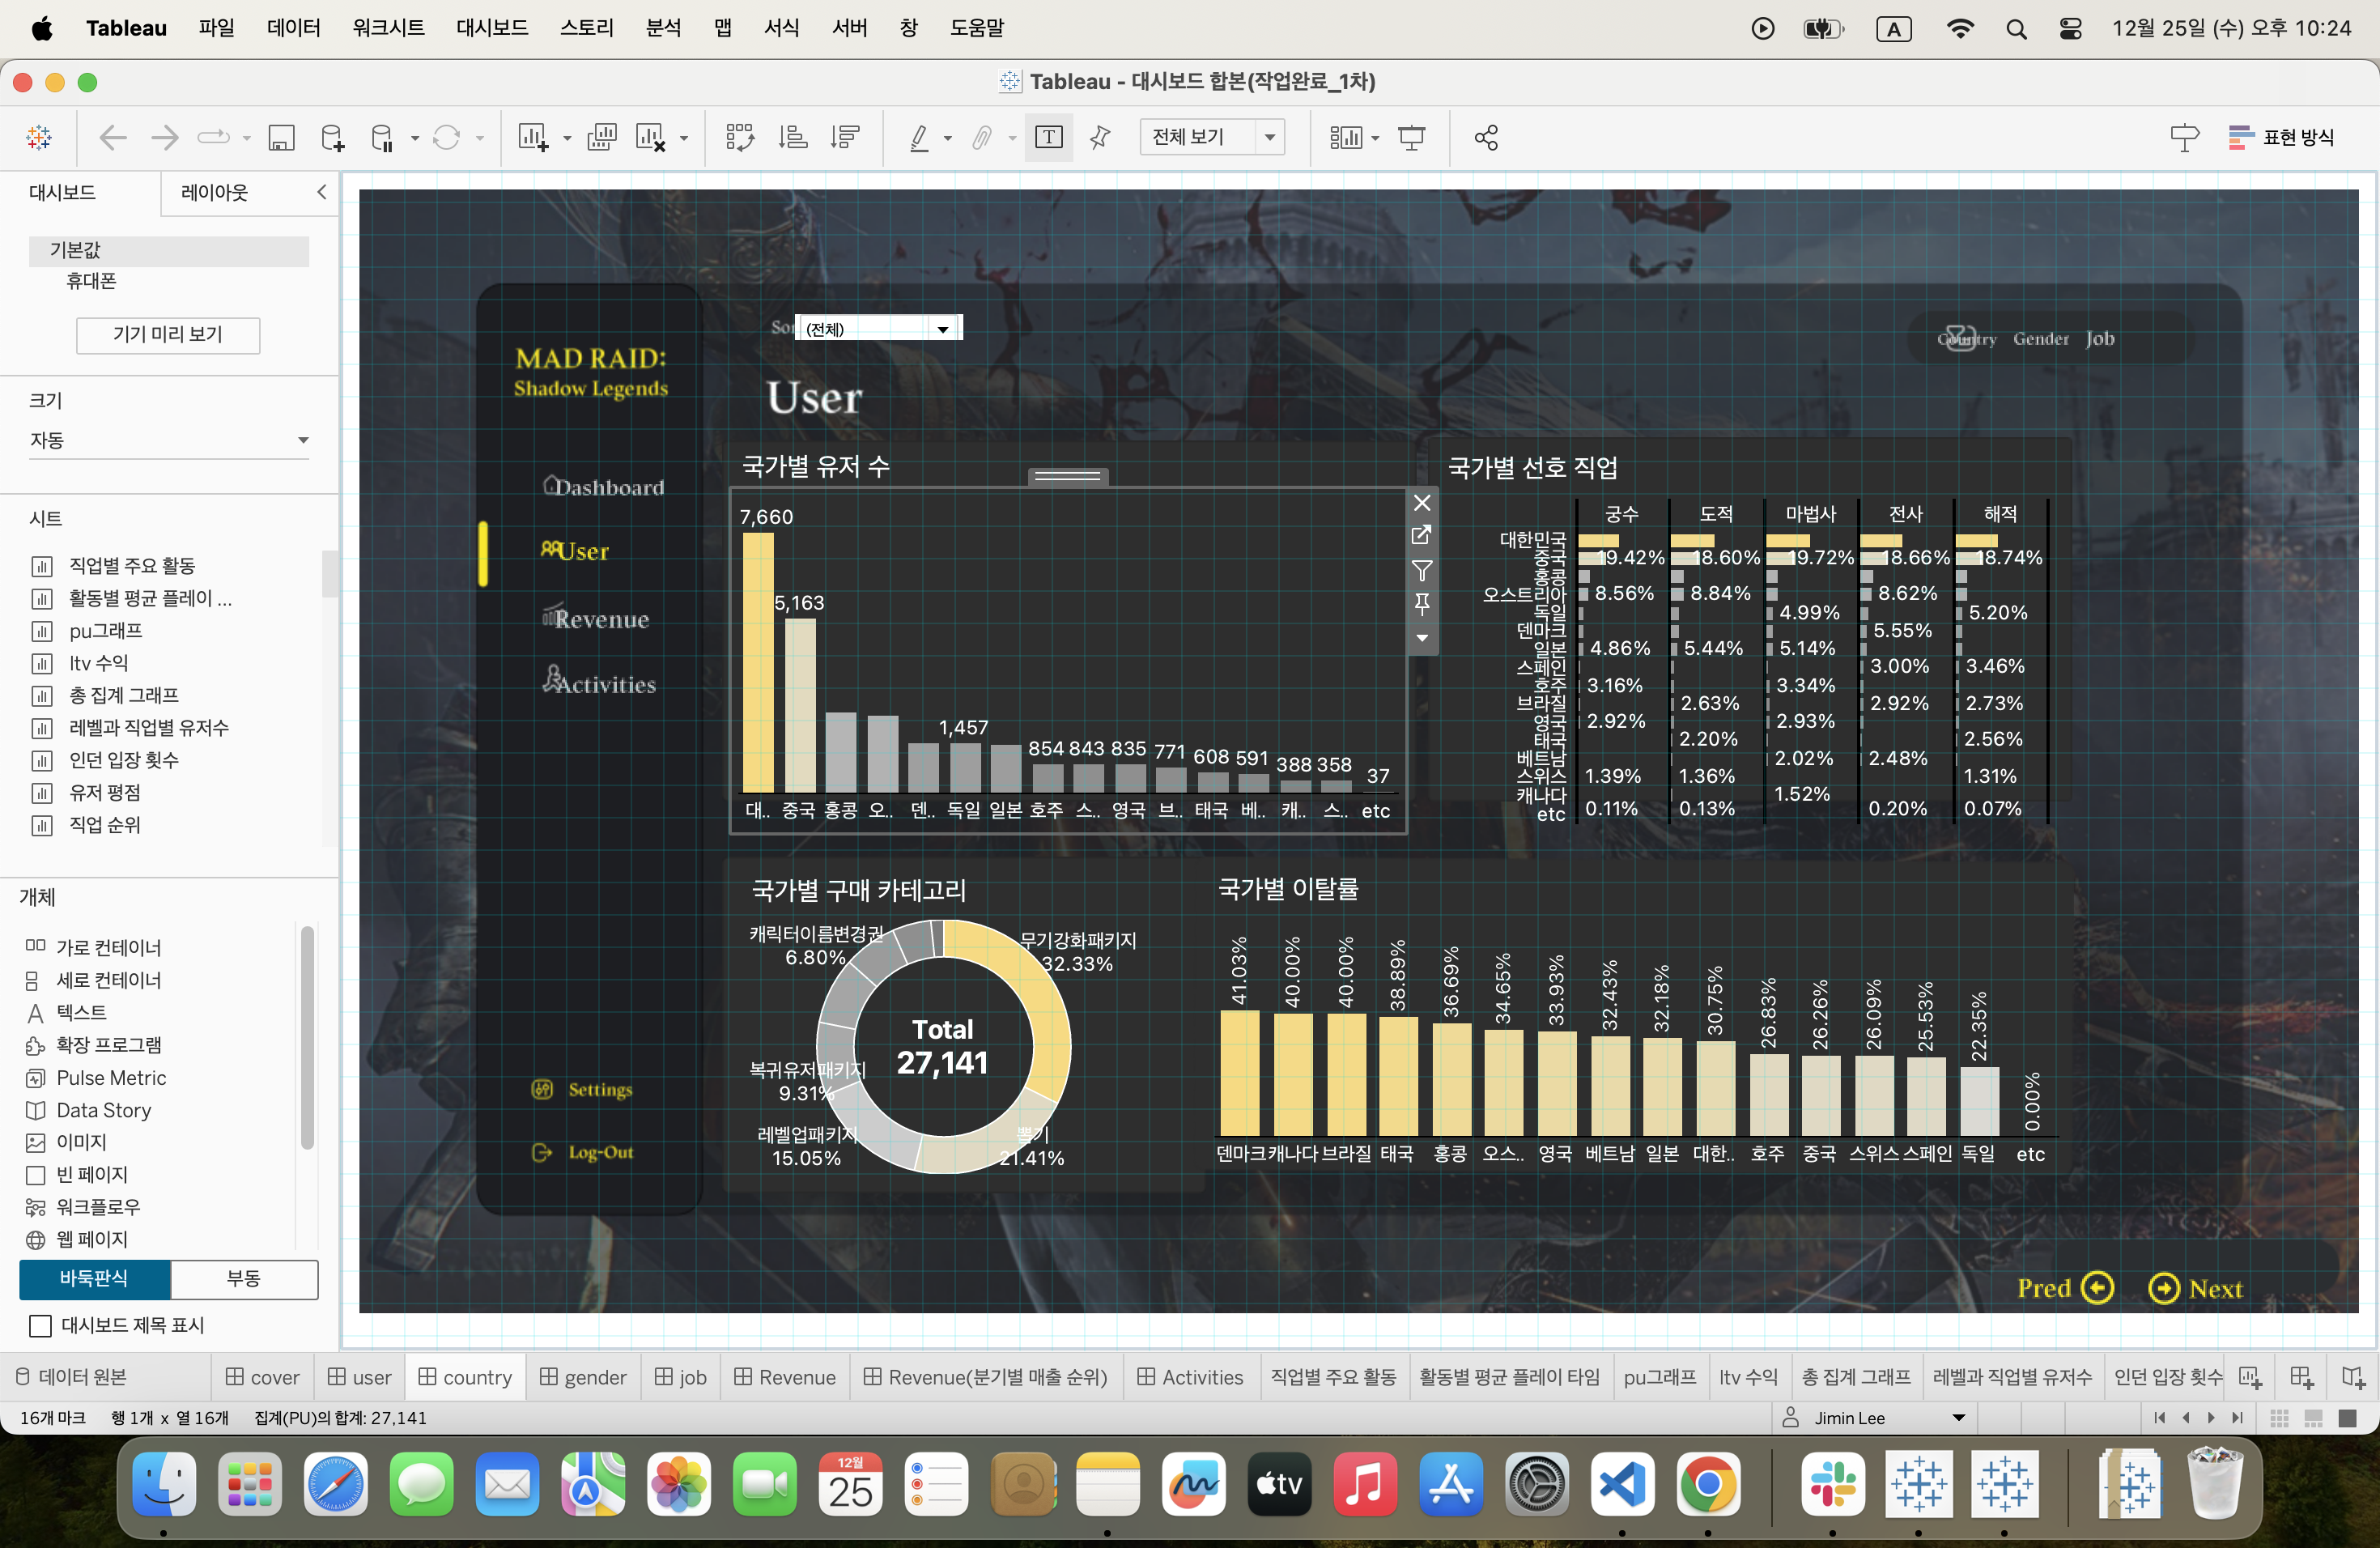Screen dimensions: 2380x1548
Task: Open more options arrow on selected chart
Action: (1421, 638)
